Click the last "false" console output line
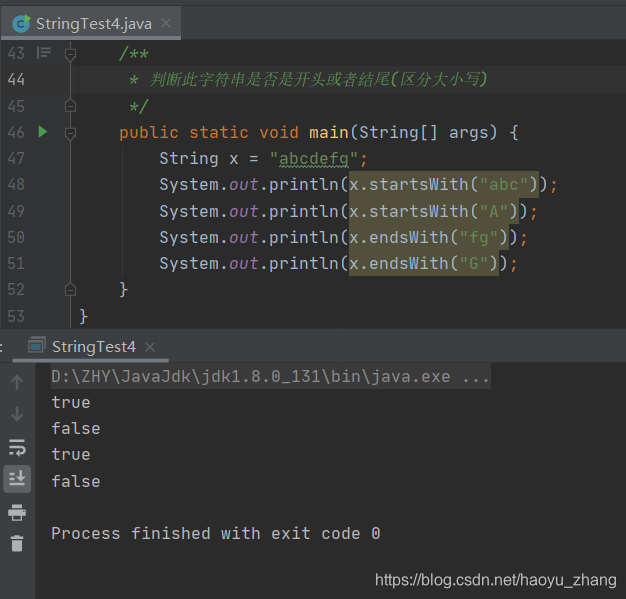This screenshot has width=626, height=599. 75,481
